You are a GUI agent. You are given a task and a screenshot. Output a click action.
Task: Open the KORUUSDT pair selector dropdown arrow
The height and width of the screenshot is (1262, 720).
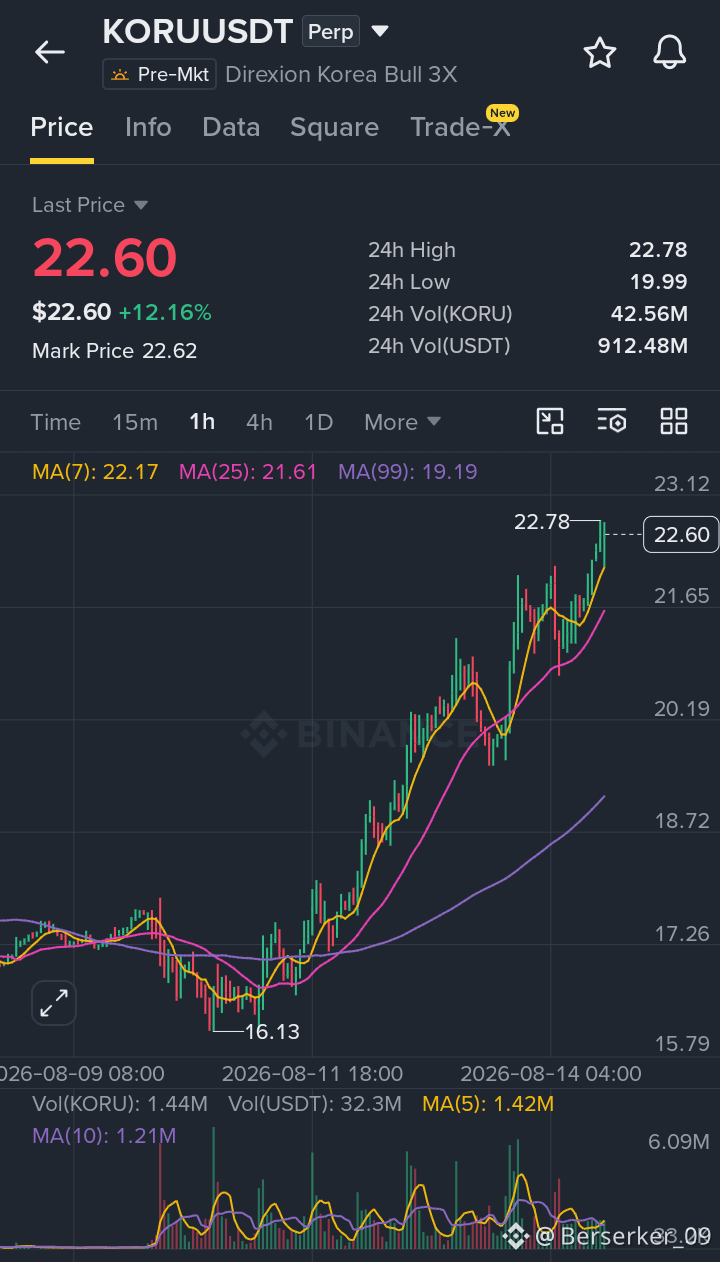(x=380, y=31)
